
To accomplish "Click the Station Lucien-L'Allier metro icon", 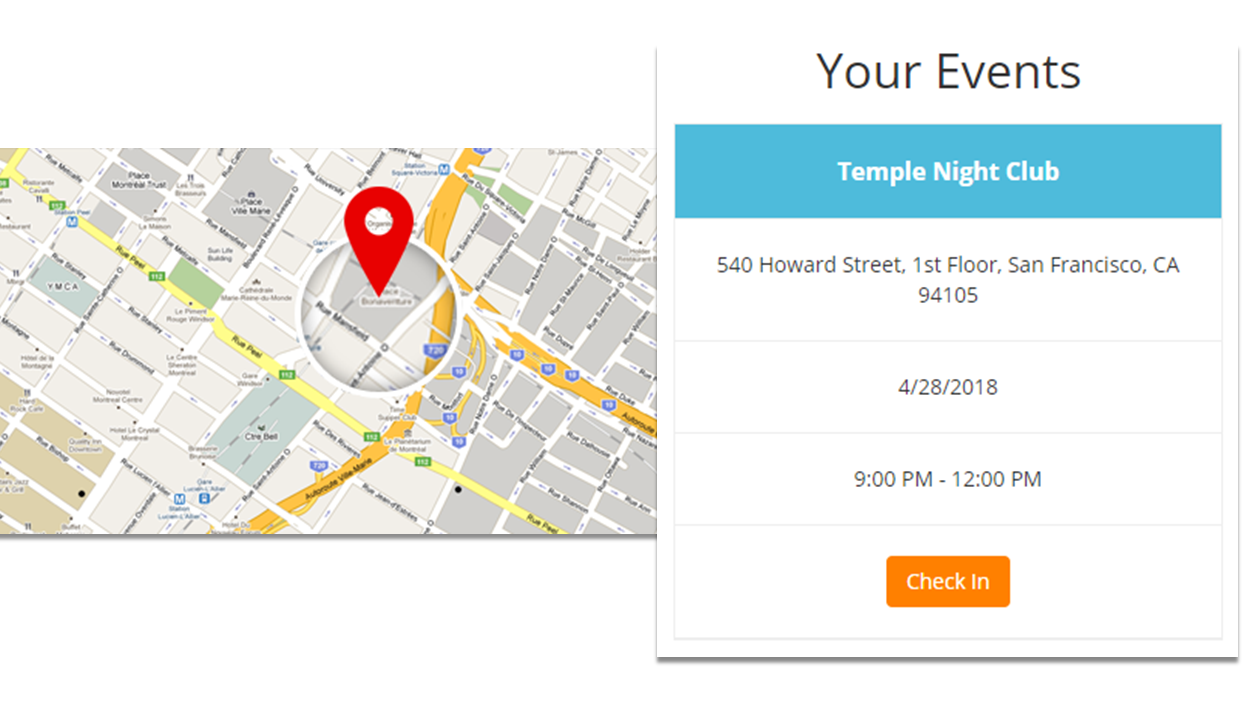I will pos(179,498).
